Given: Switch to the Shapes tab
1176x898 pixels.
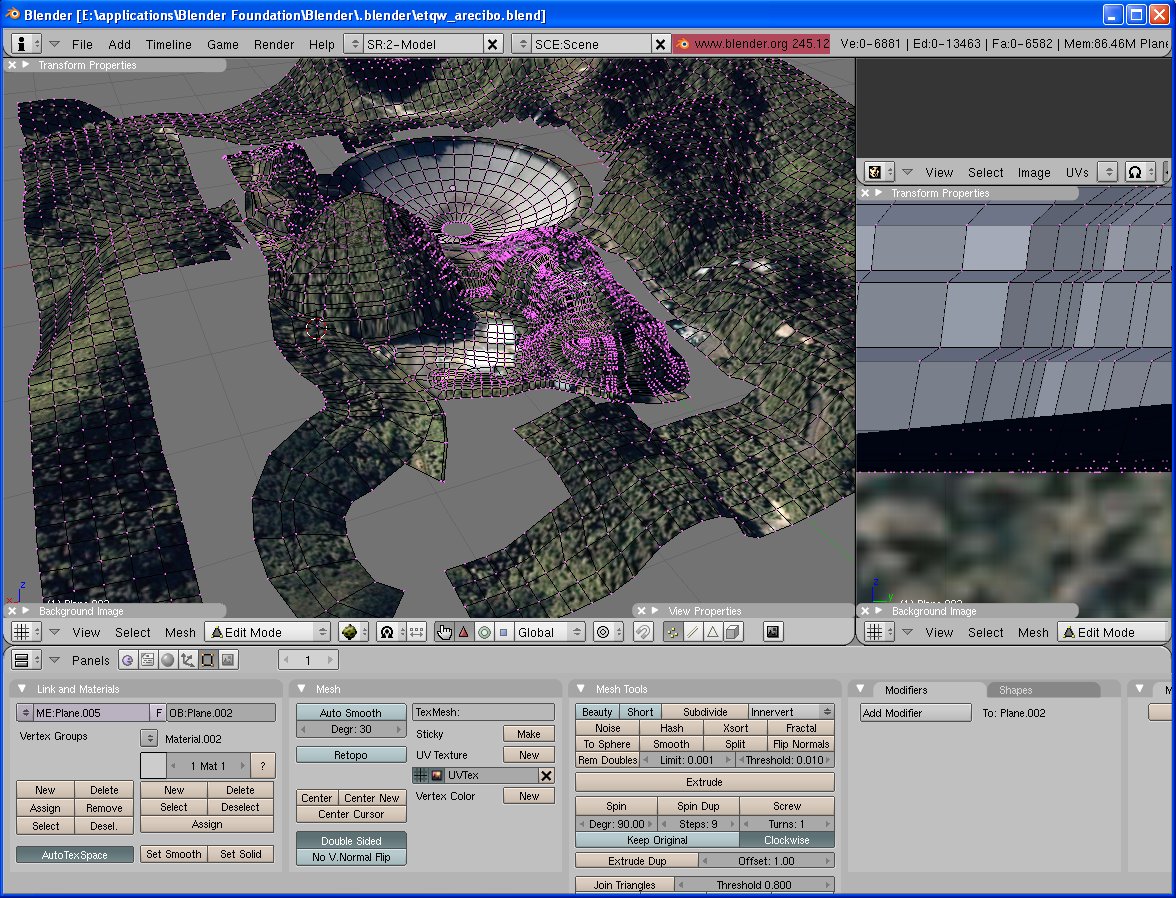Looking at the screenshot, I should click(x=1015, y=690).
